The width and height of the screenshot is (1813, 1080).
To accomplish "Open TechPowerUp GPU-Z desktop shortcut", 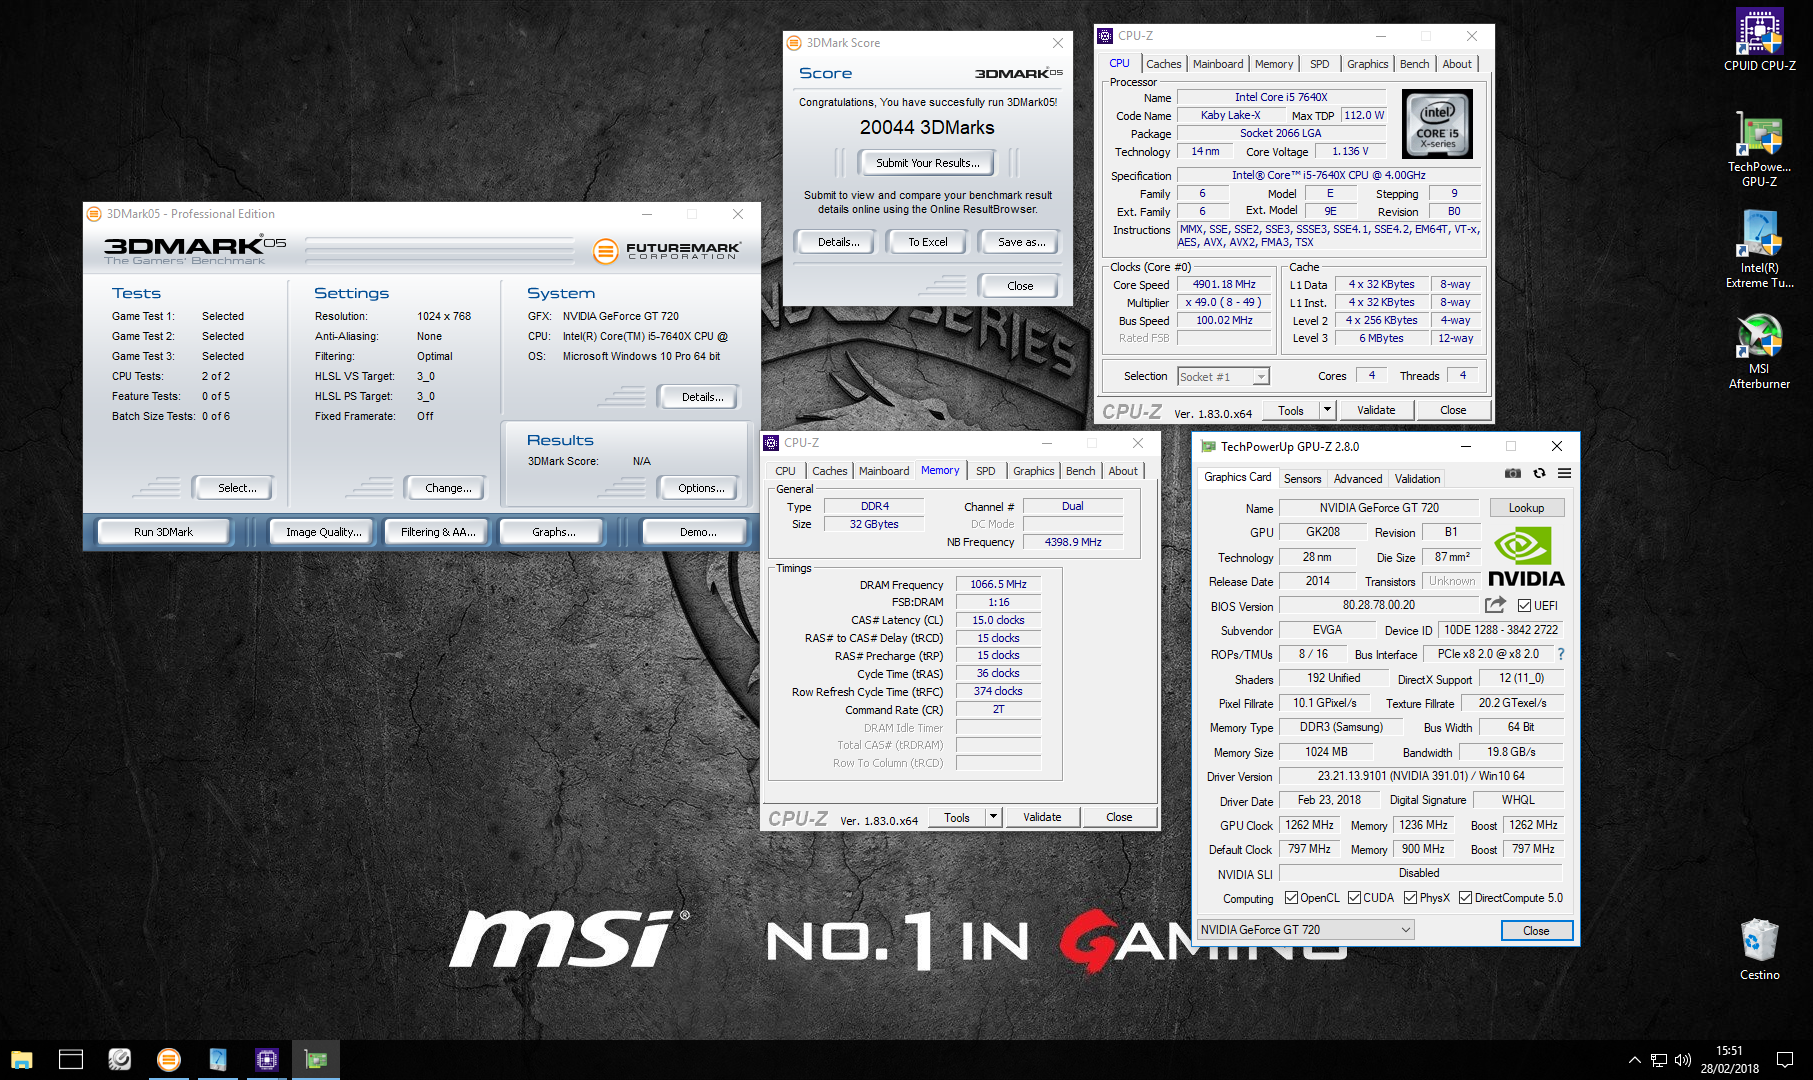I will pyautogui.click(x=1760, y=150).
